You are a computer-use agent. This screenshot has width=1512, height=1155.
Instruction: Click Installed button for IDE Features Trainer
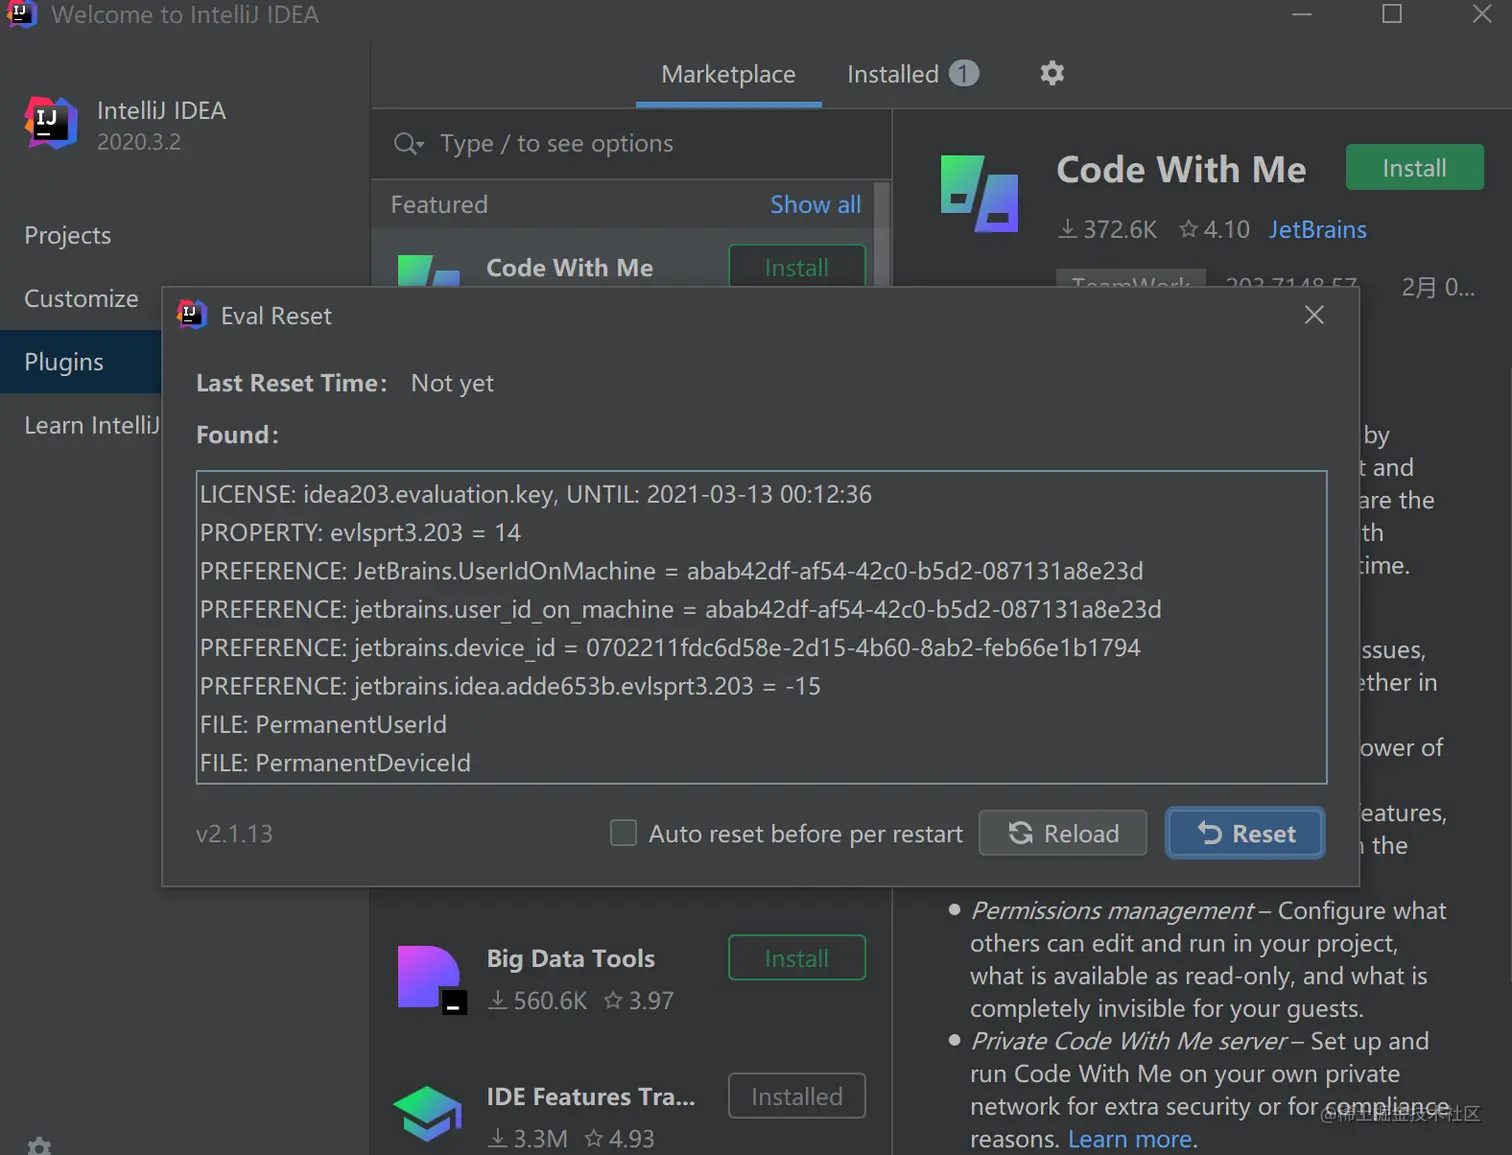796,1096
